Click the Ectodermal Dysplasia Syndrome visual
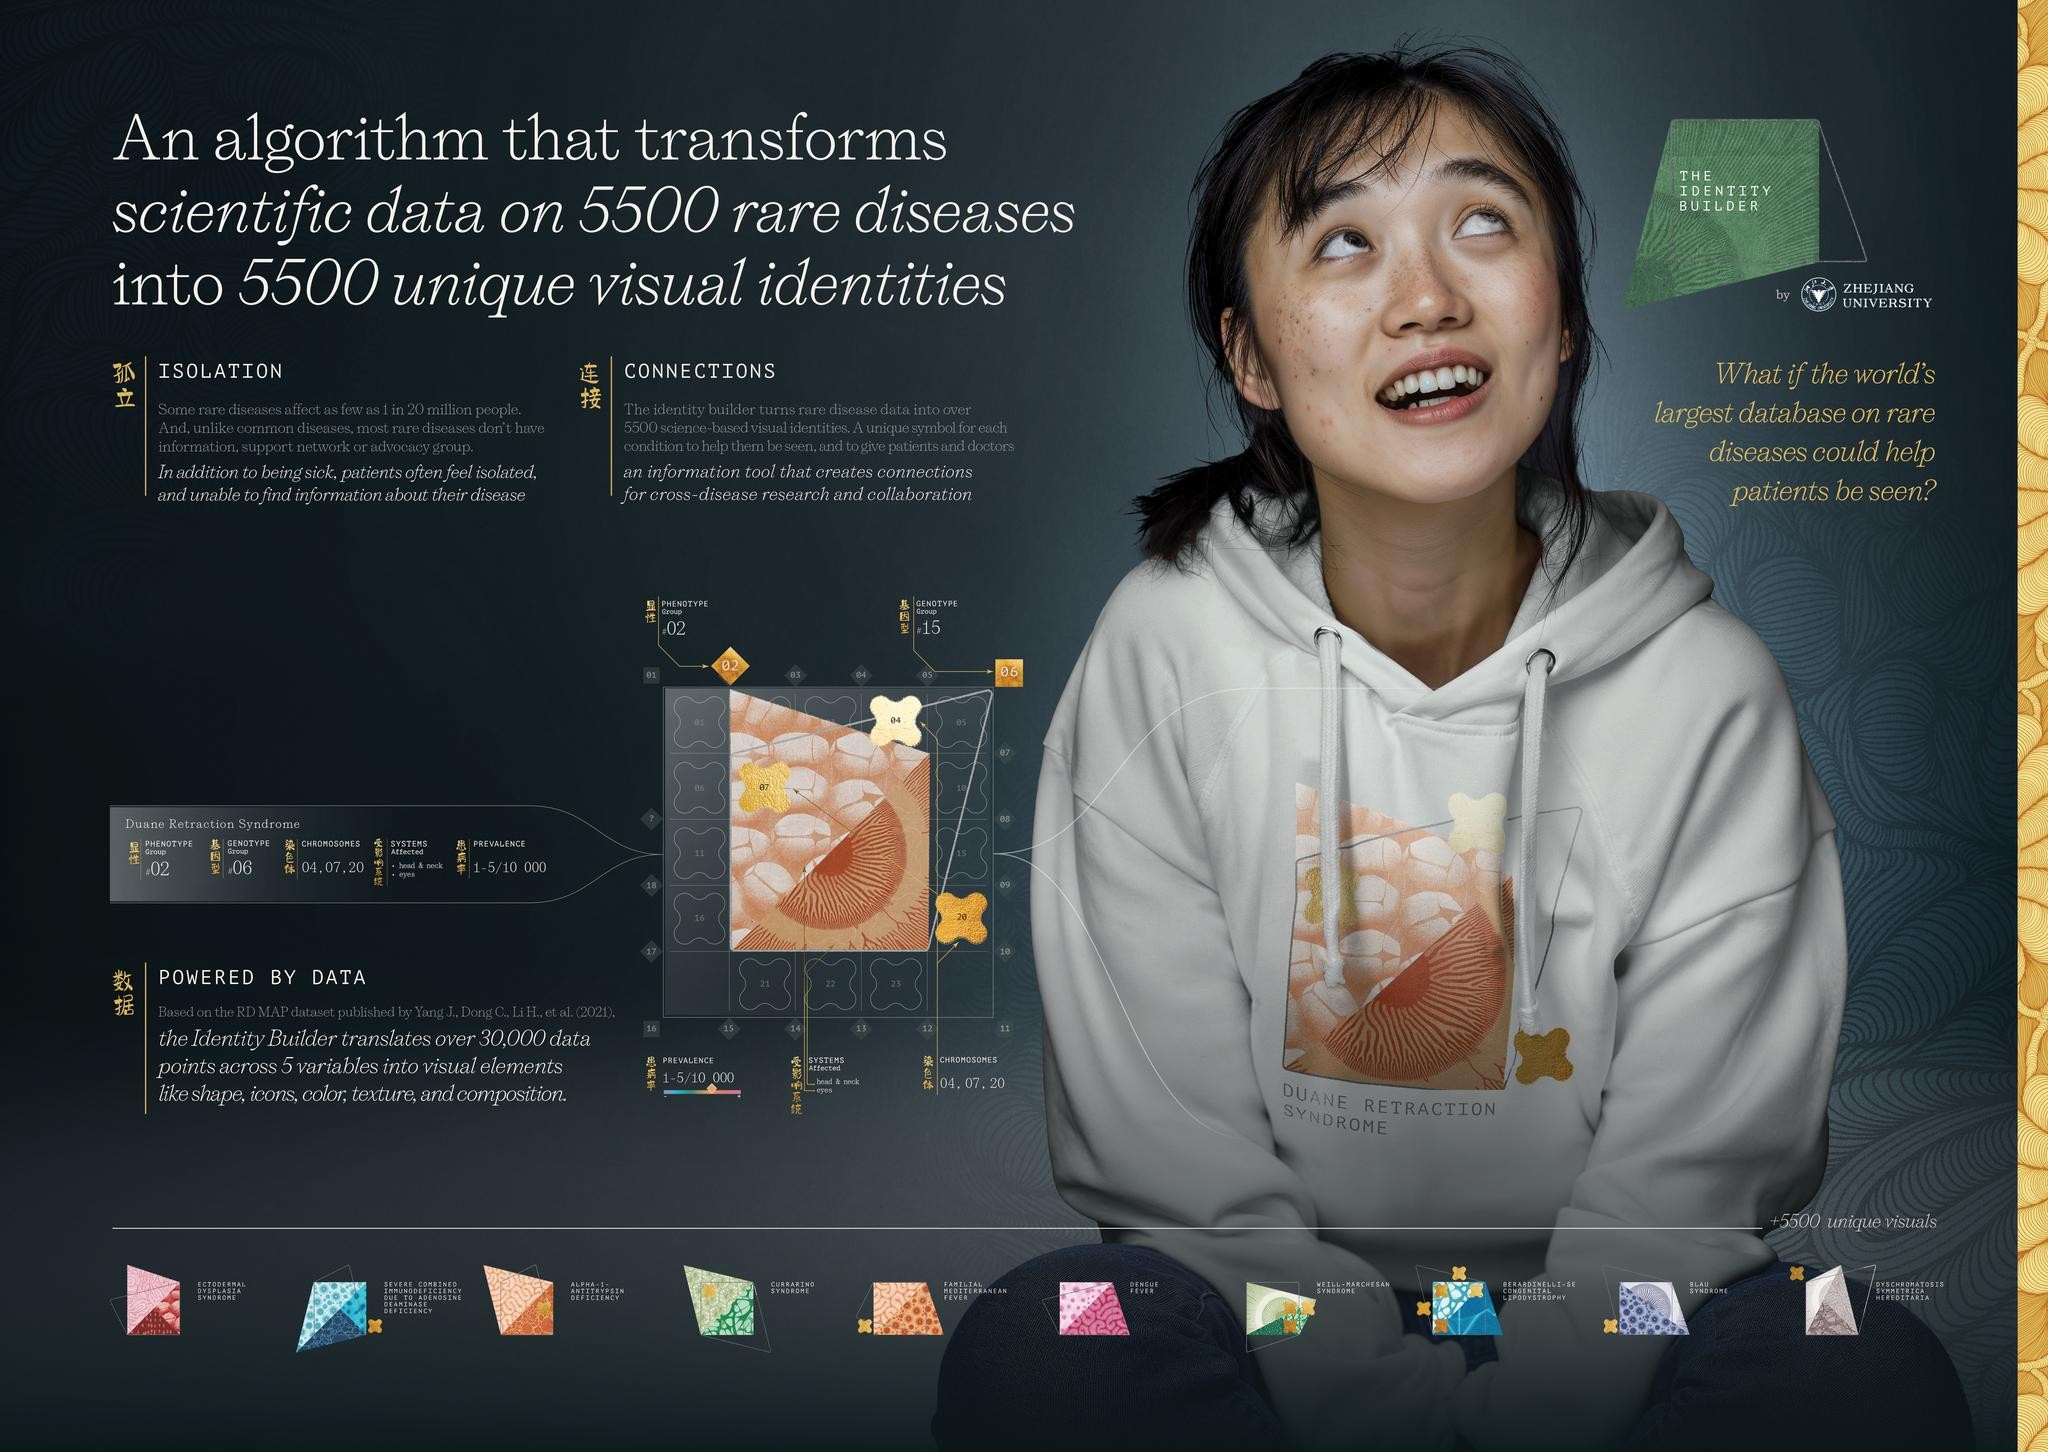The height and width of the screenshot is (1452, 2048). (x=152, y=1300)
